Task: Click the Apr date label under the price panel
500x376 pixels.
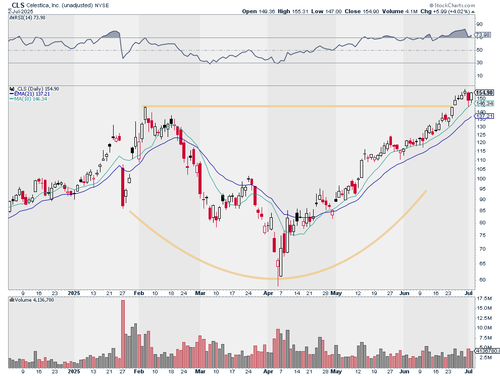Action: point(268,293)
